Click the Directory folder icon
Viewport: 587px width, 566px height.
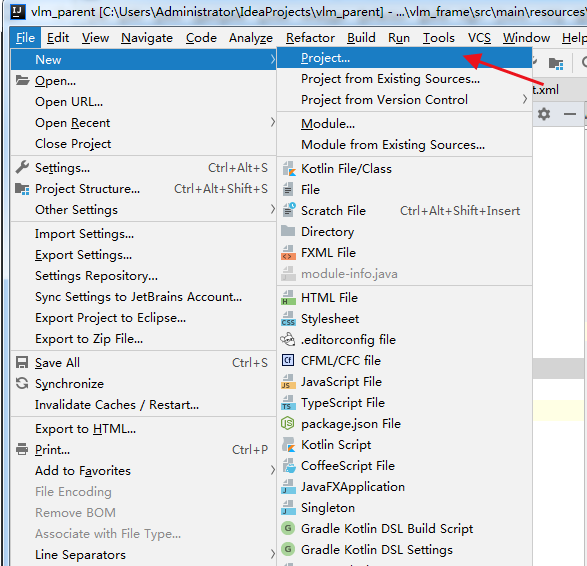(288, 231)
